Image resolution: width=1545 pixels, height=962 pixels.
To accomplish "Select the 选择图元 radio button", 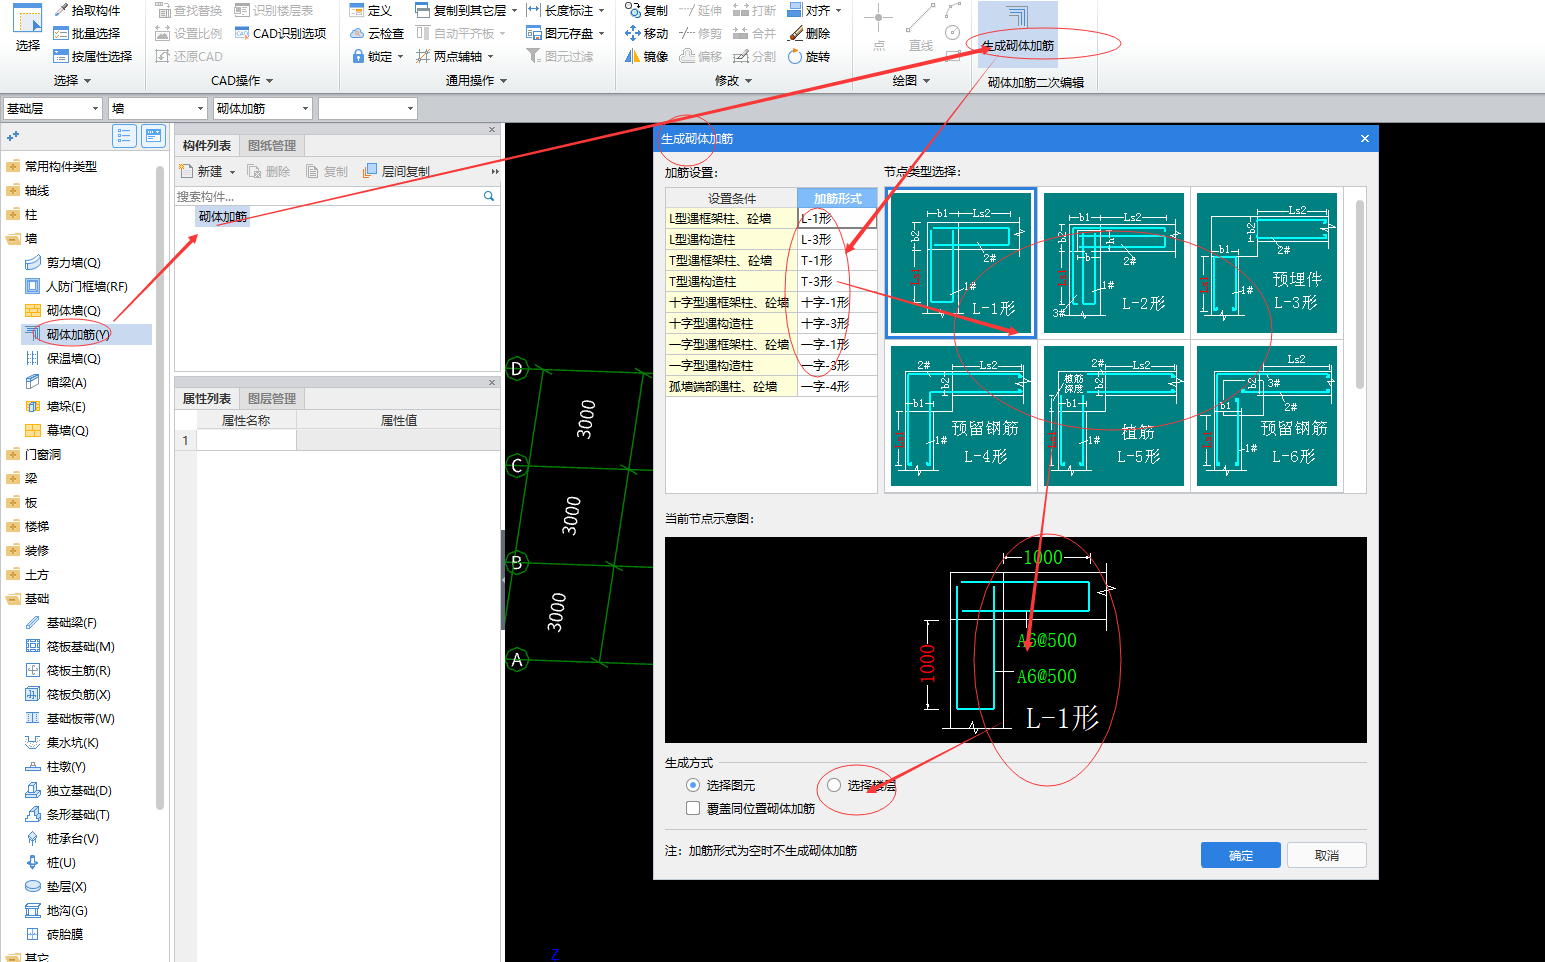I will point(693,785).
